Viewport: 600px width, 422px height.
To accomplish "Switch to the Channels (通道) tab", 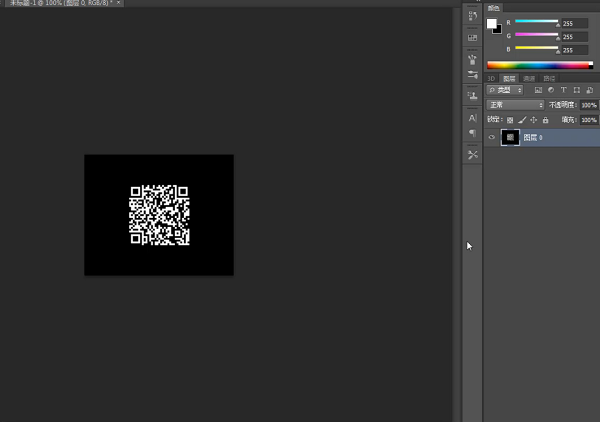I will [x=529, y=78].
